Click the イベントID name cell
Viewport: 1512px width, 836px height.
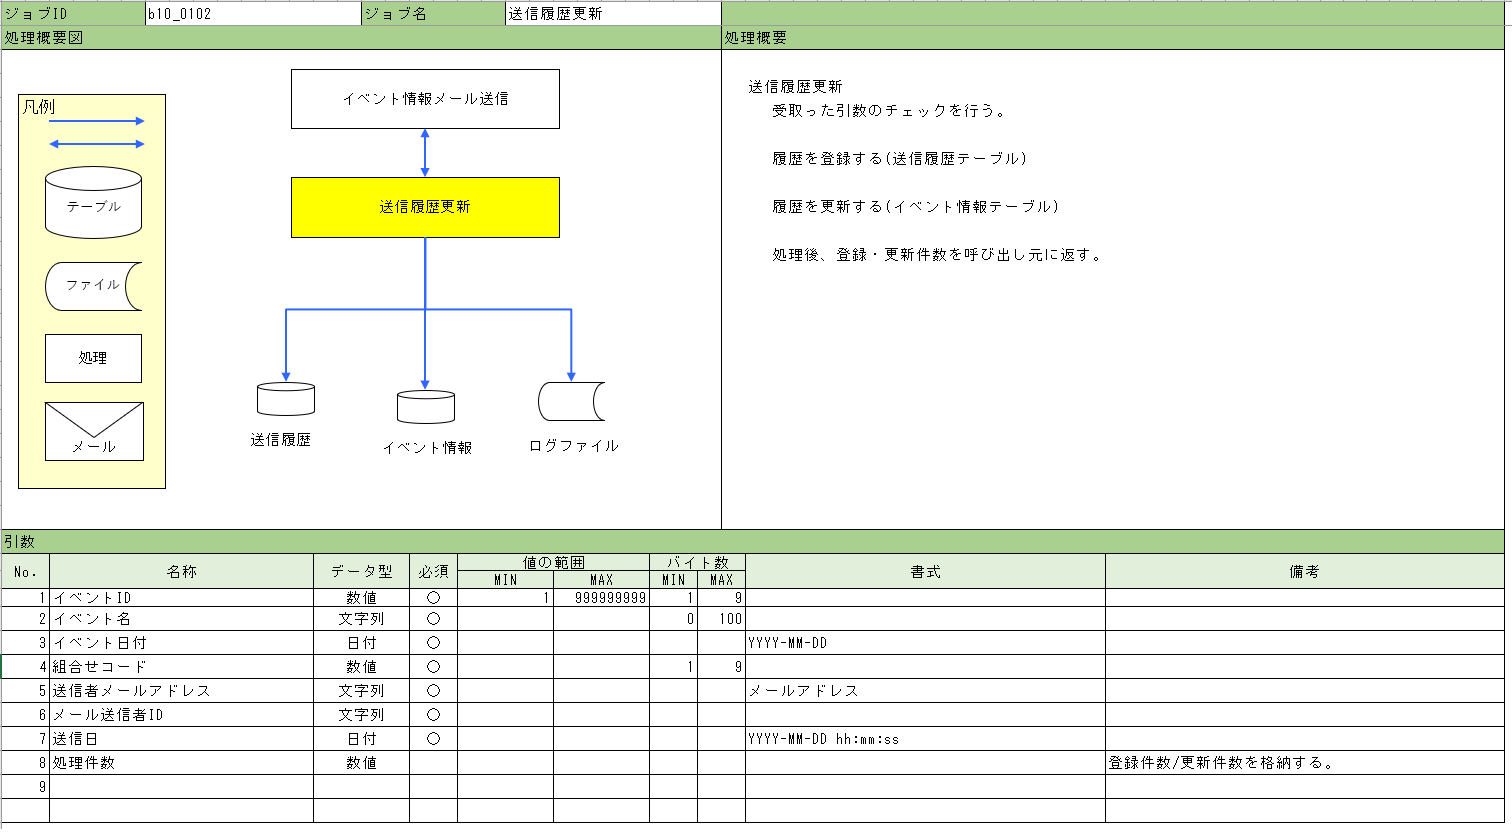pos(182,598)
